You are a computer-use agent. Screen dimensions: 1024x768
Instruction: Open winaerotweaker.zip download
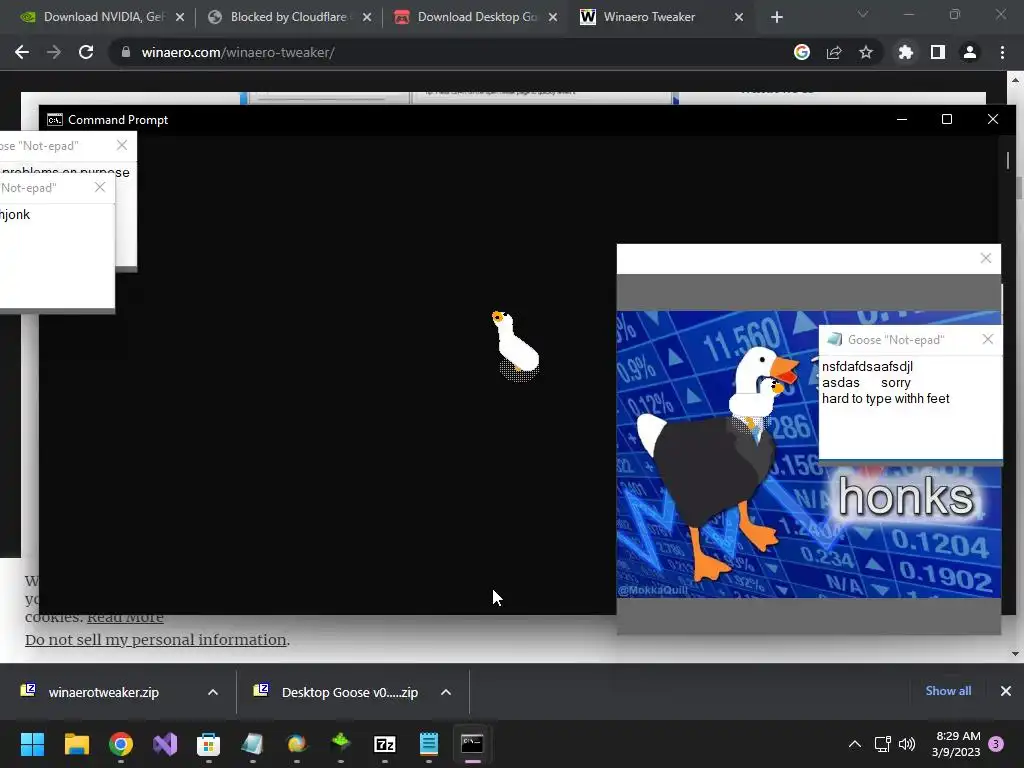(103, 692)
